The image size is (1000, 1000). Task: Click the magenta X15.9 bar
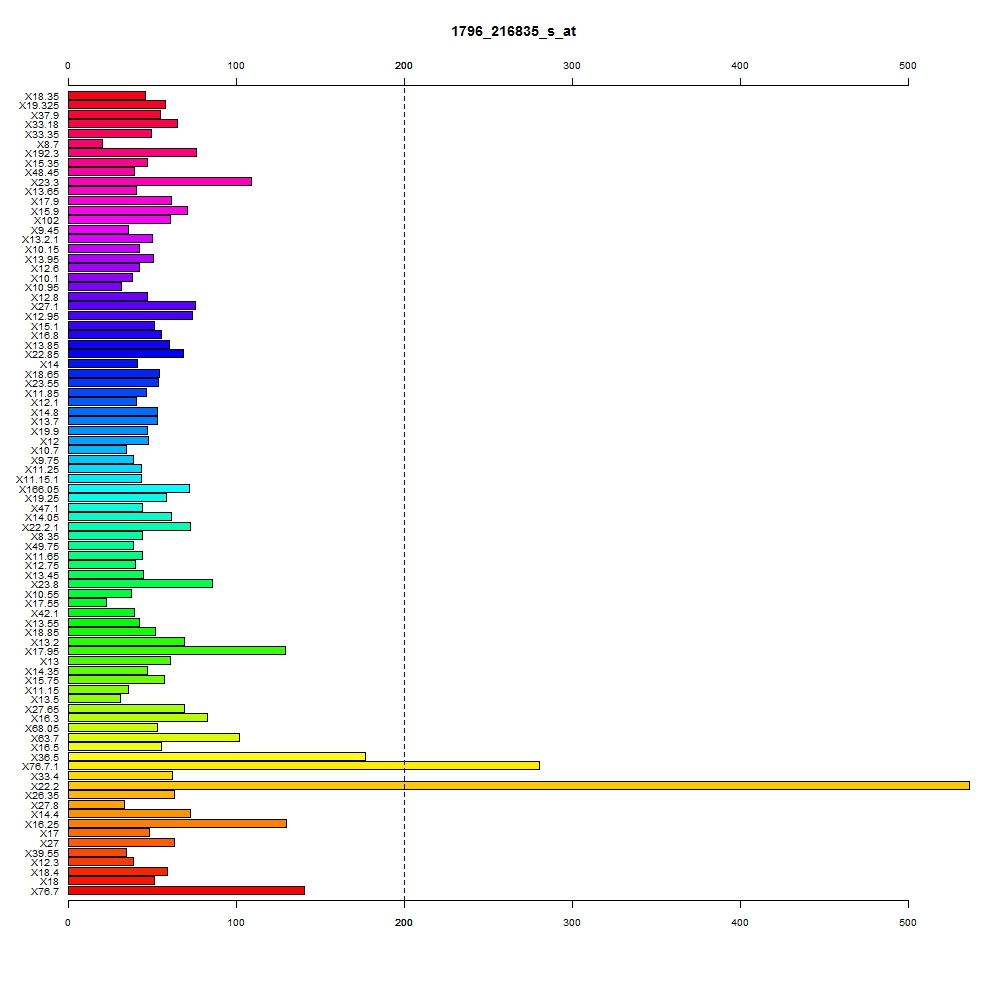(x=128, y=210)
